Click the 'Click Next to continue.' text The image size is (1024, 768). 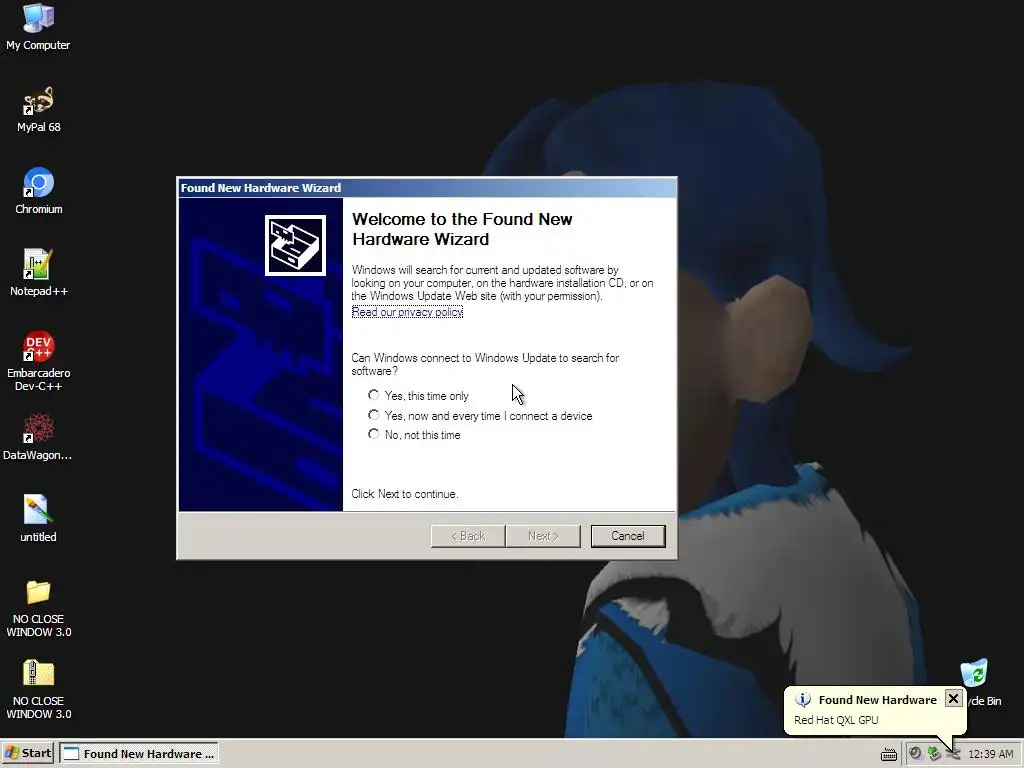(x=405, y=494)
